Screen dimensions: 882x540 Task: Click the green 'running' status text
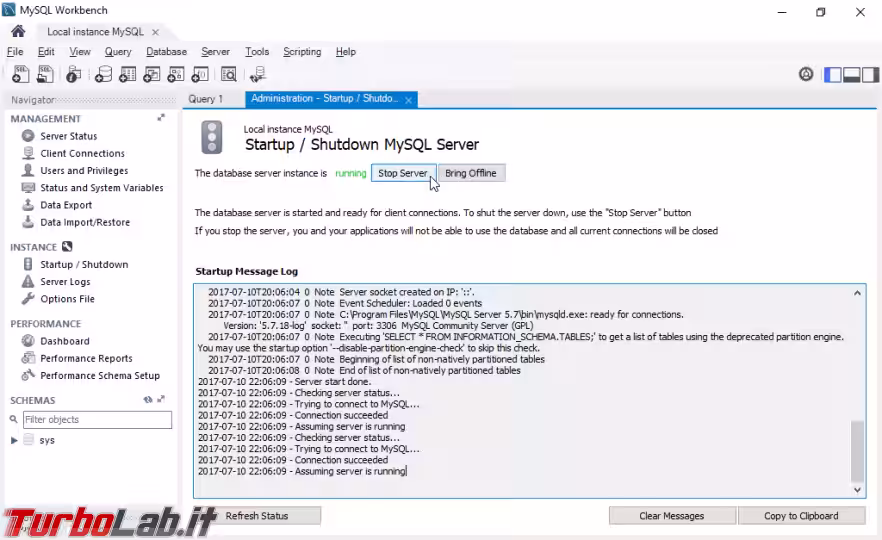pyautogui.click(x=350, y=173)
